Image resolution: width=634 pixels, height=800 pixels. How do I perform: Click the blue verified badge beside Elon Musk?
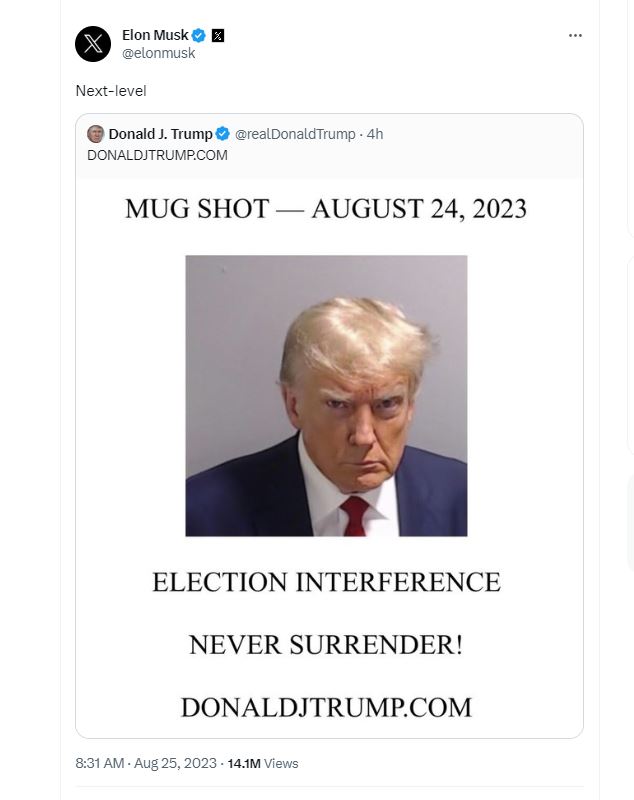199,35
